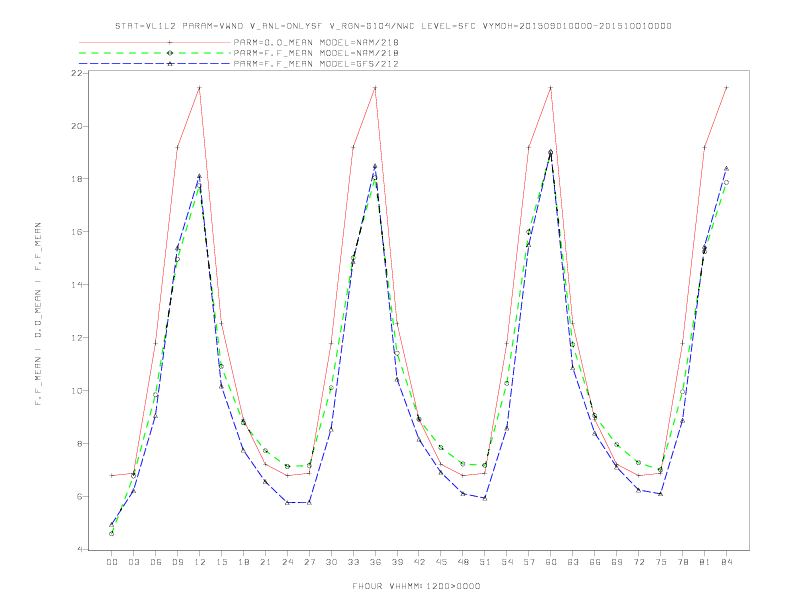Click the x-axis tick label 84
792x612 pixels.
pos(726,562)
